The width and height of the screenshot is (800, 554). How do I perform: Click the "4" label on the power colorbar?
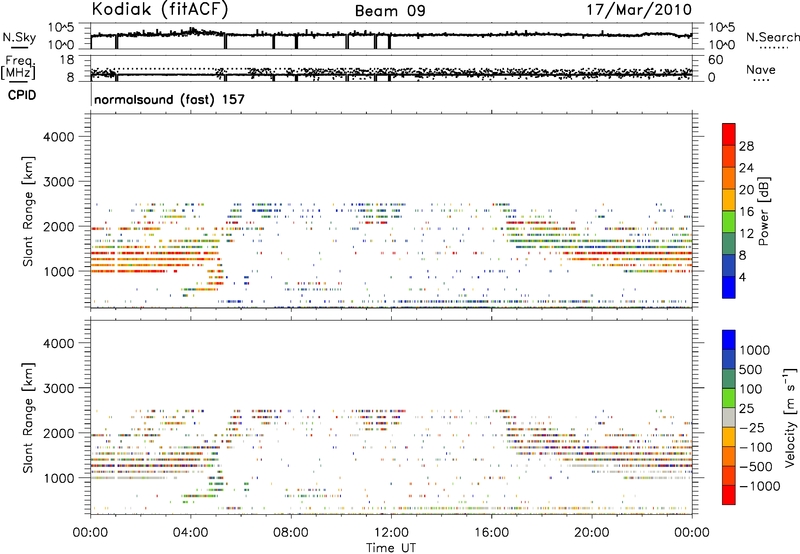(x=742, y=277)
